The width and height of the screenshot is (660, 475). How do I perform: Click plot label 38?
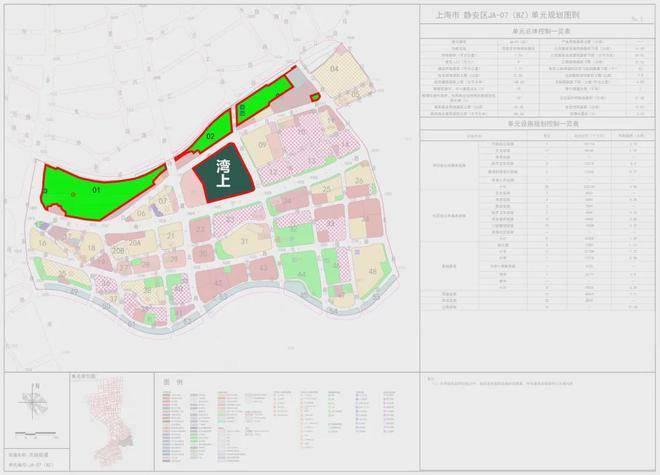coord(147,291)
